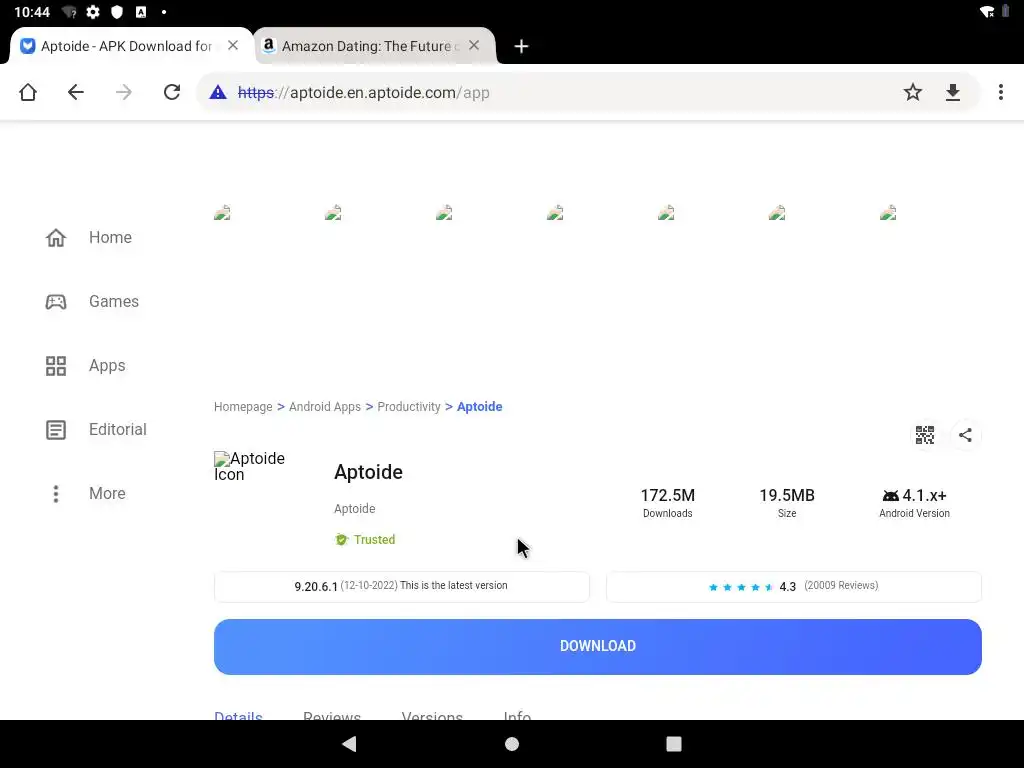
Task: Click the browser back arrow
Action: point(76,92)
